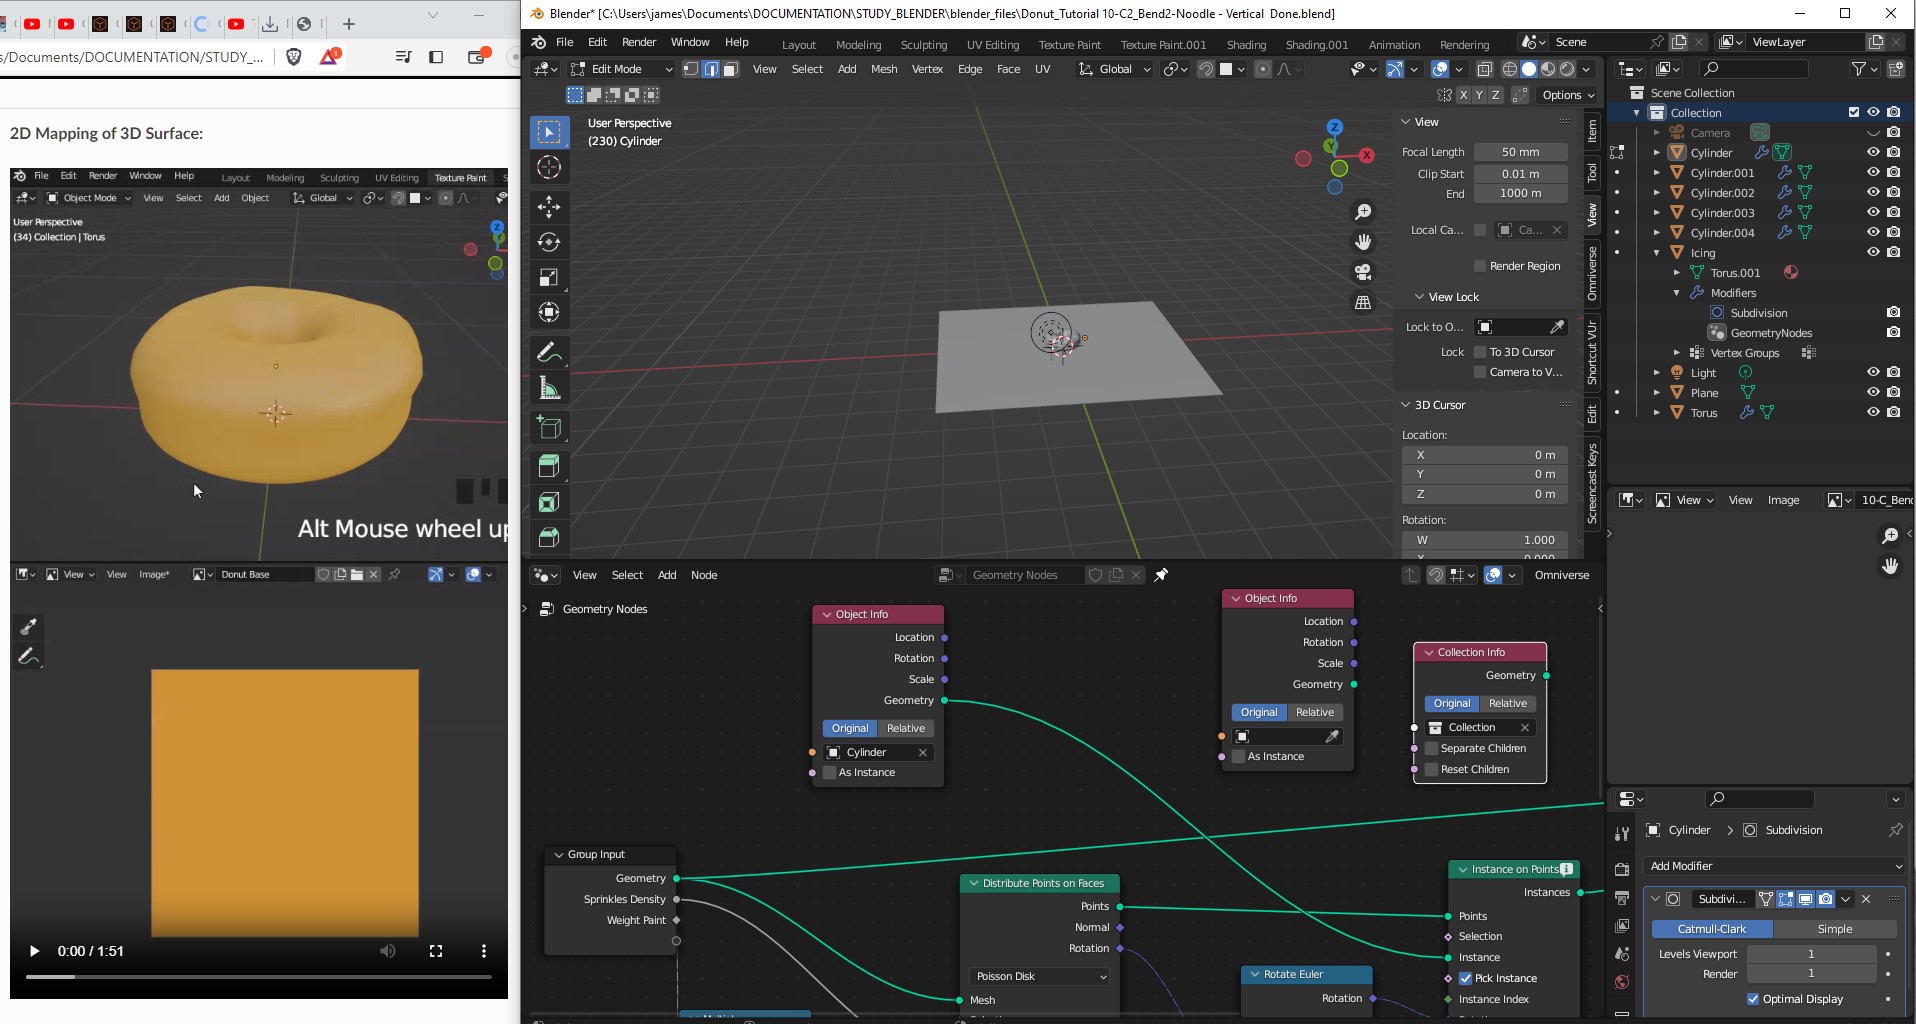Open the Global transform orientation dropdown

click(x=1115, y=69)
